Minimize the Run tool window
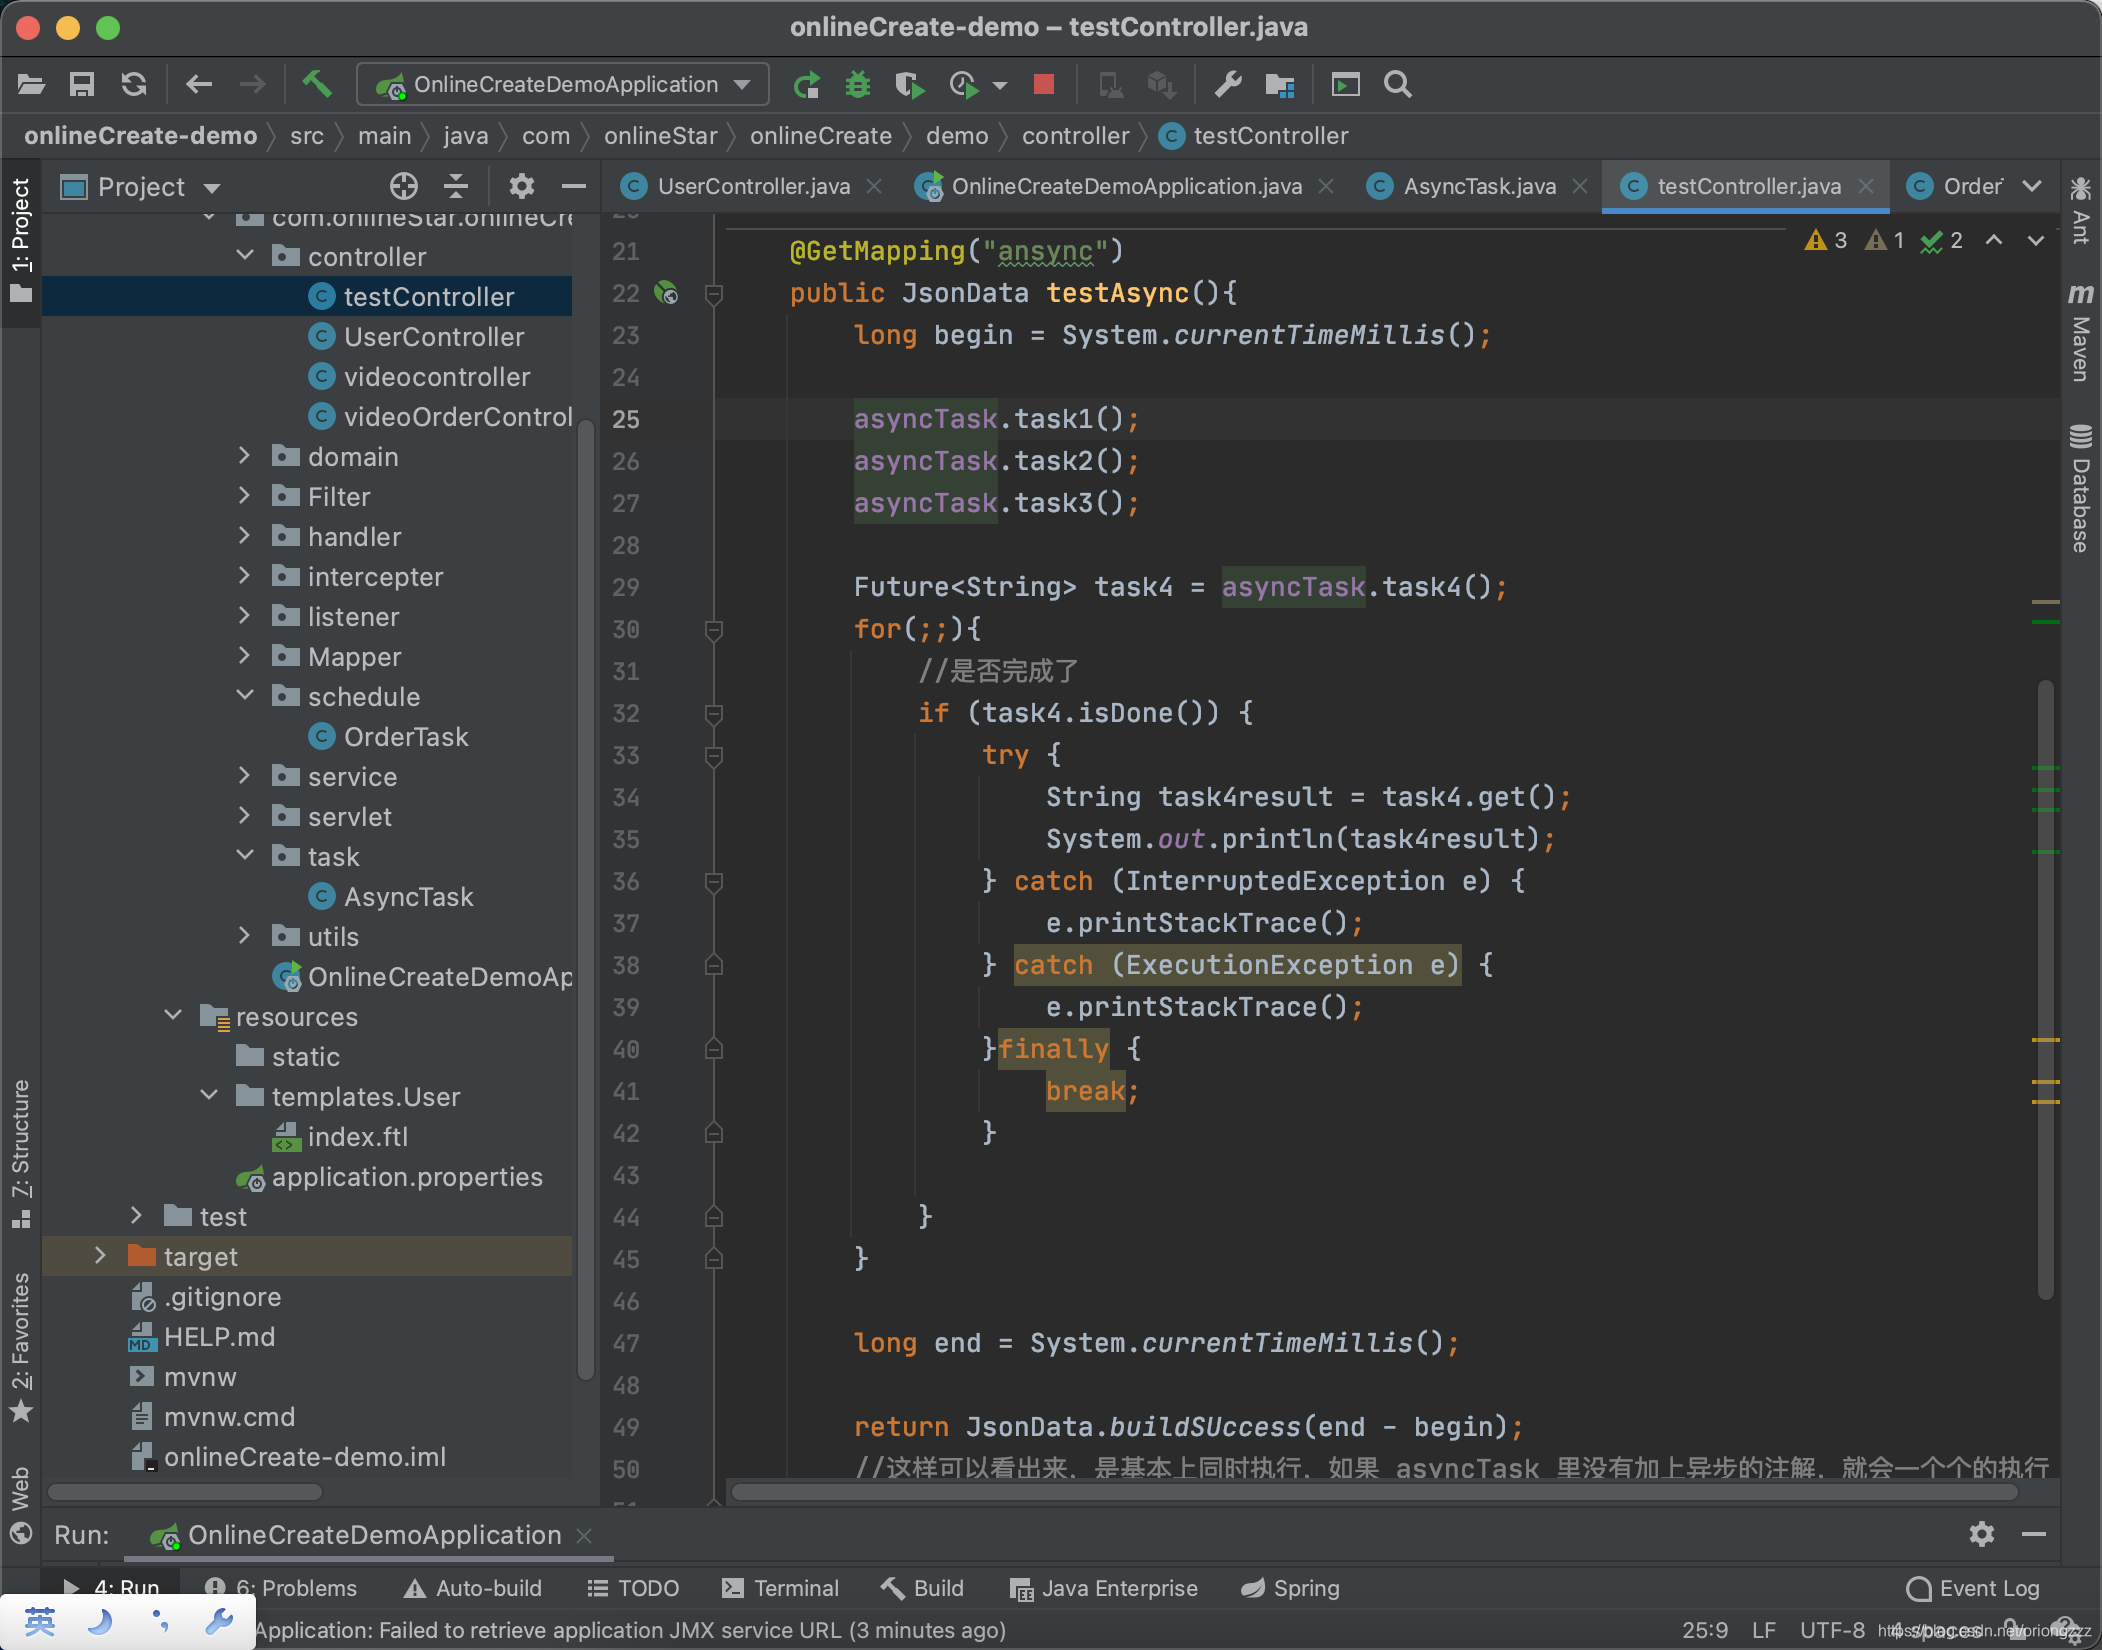This screenshot has height=1650, width=2102. pyautogui.click(x=2034, y=1534)
